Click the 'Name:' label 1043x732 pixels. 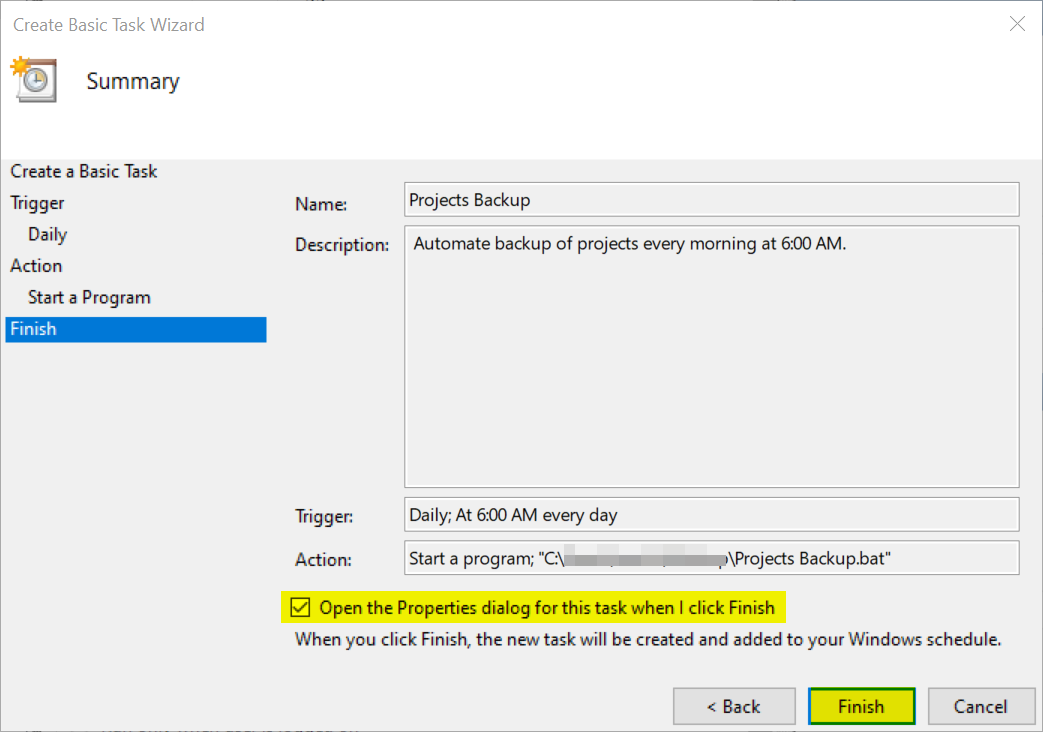click(x=321, y=204)
